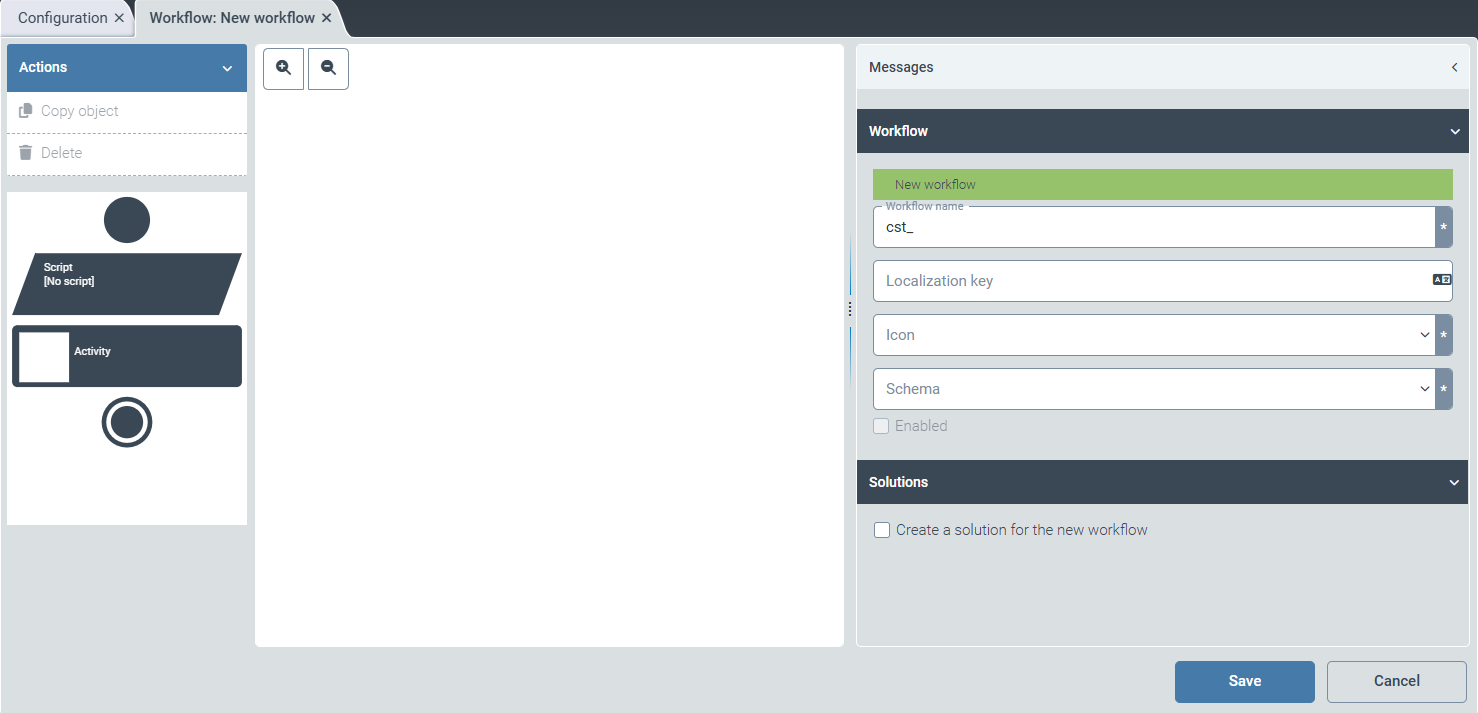Viewport: 1478px width, 713px height.
Task: Click the Copy object icon
Action: click(x=25, y=110)
